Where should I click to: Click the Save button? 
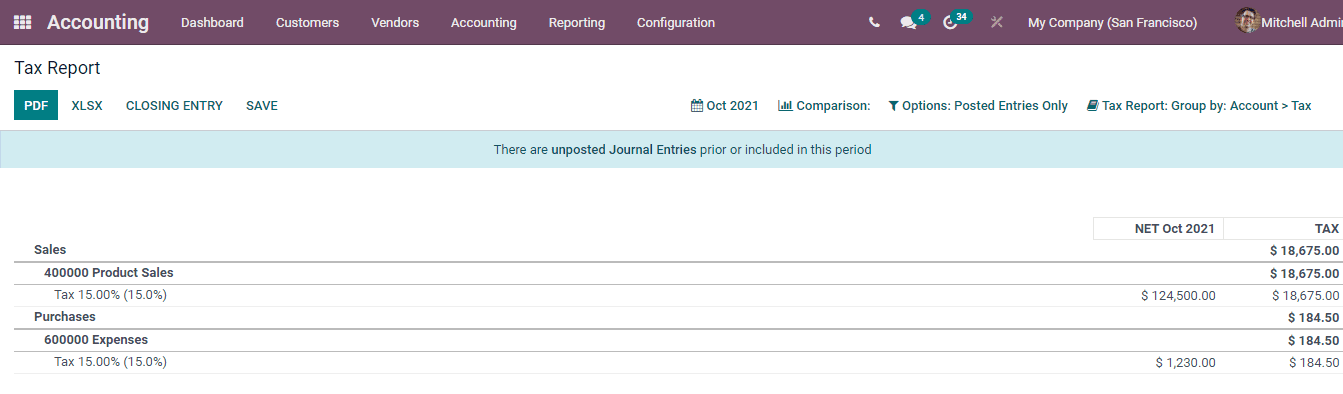[262, 105]
